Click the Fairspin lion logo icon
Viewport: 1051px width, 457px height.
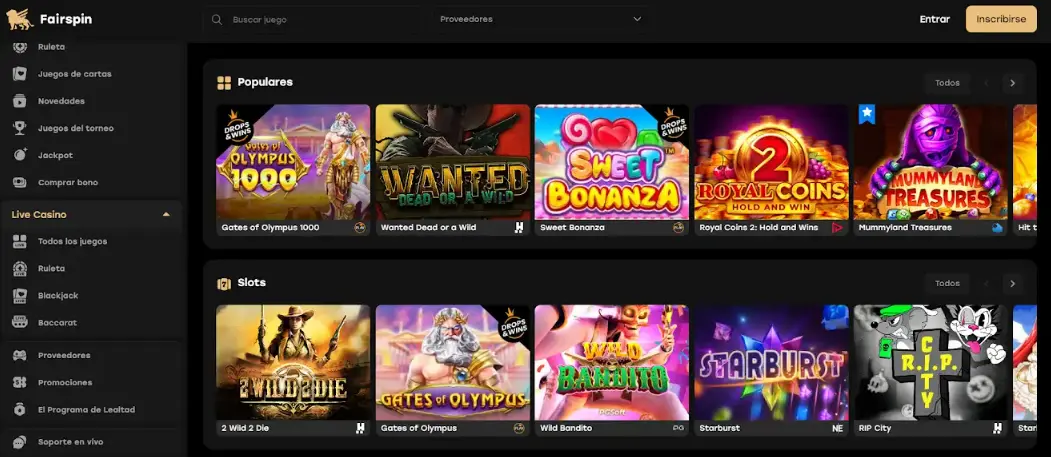(x=19, y=19)
